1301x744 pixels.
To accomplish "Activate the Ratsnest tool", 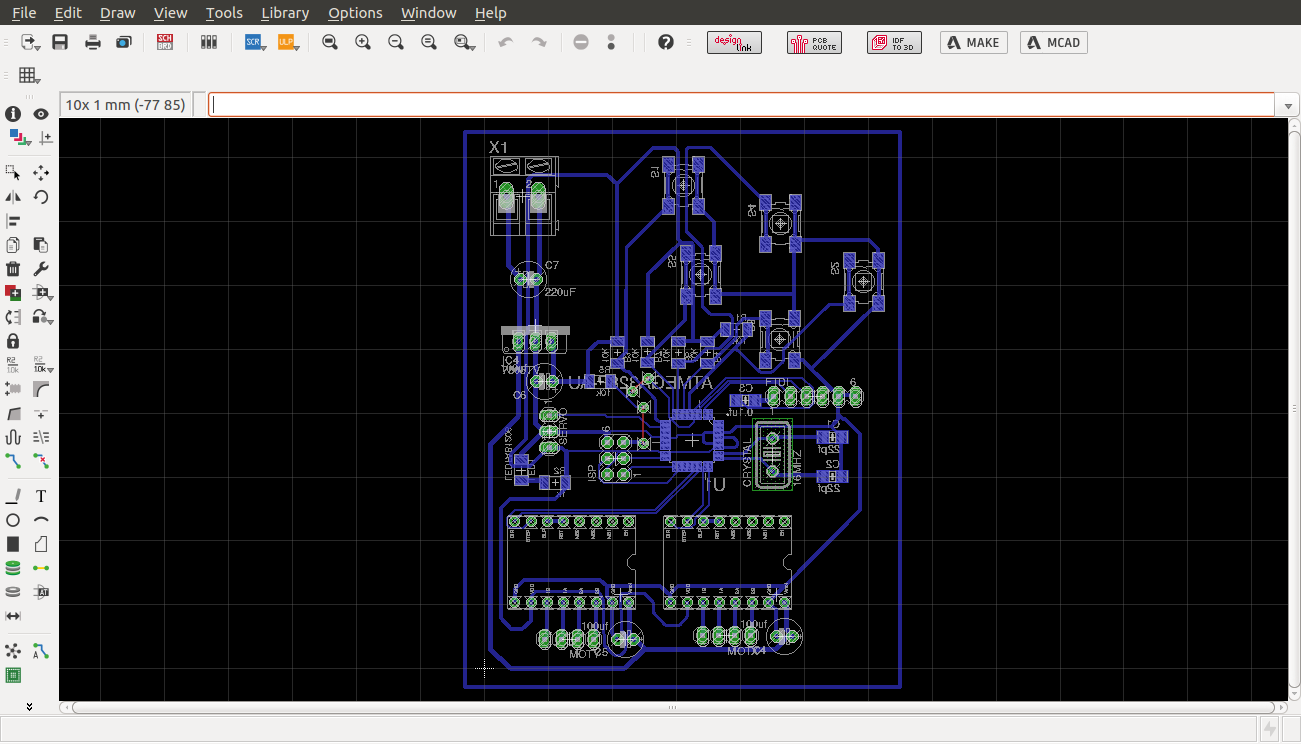I will coord(13,651).
